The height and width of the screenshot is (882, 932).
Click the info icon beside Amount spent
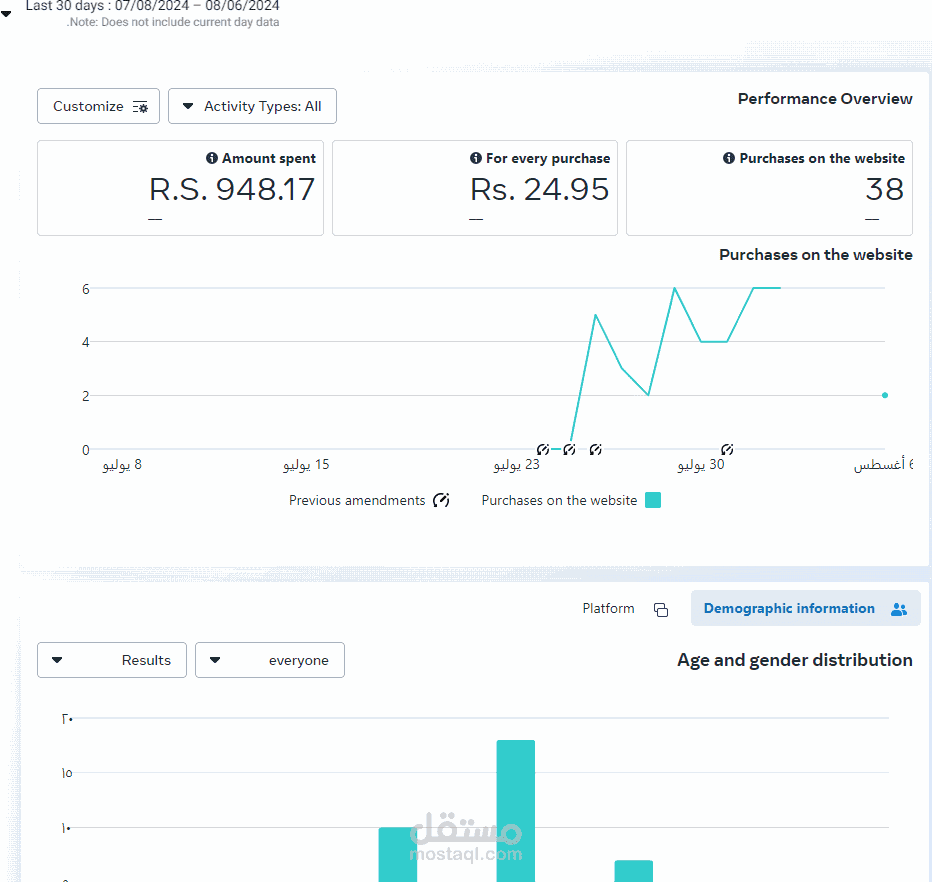click(212, 158)
